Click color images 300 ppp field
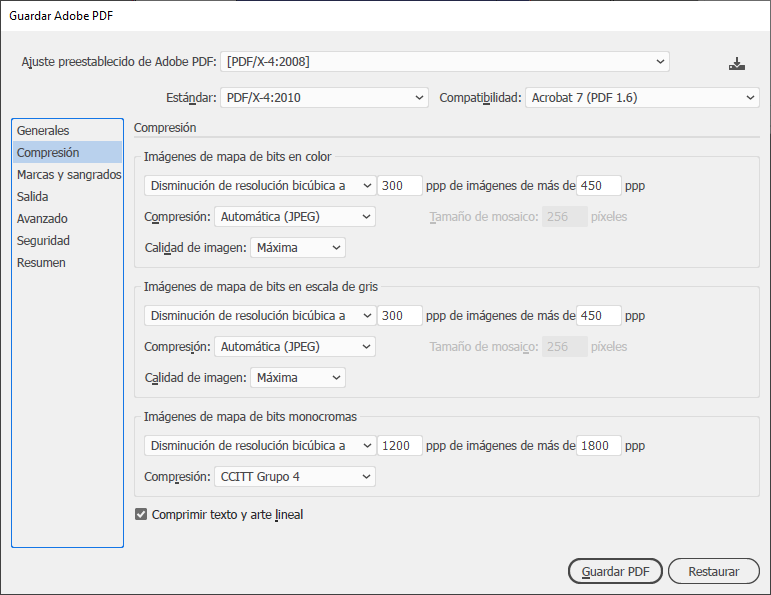771x595 pixels. coord(400,185)
